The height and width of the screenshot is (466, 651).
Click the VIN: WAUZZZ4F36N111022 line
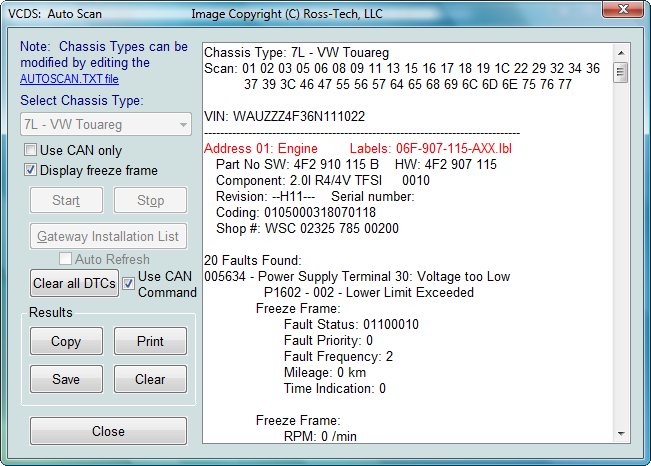coord(284,116)
